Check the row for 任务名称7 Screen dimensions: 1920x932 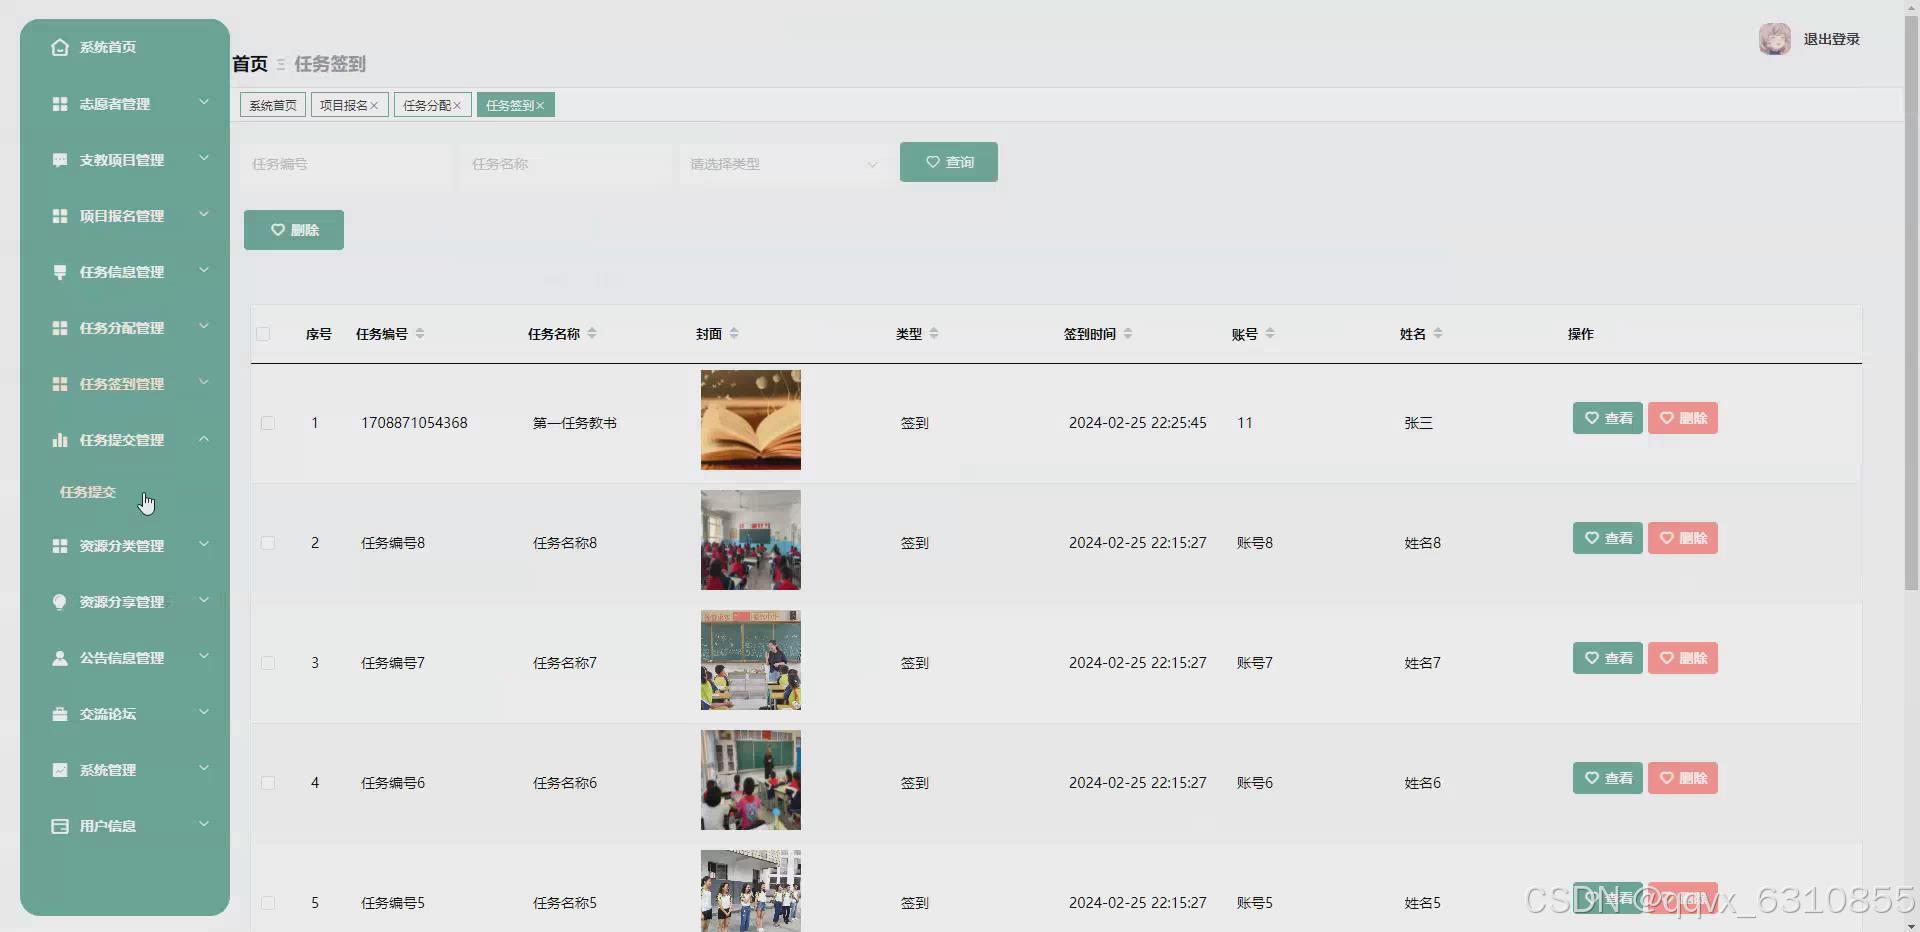tap(268, 663)
